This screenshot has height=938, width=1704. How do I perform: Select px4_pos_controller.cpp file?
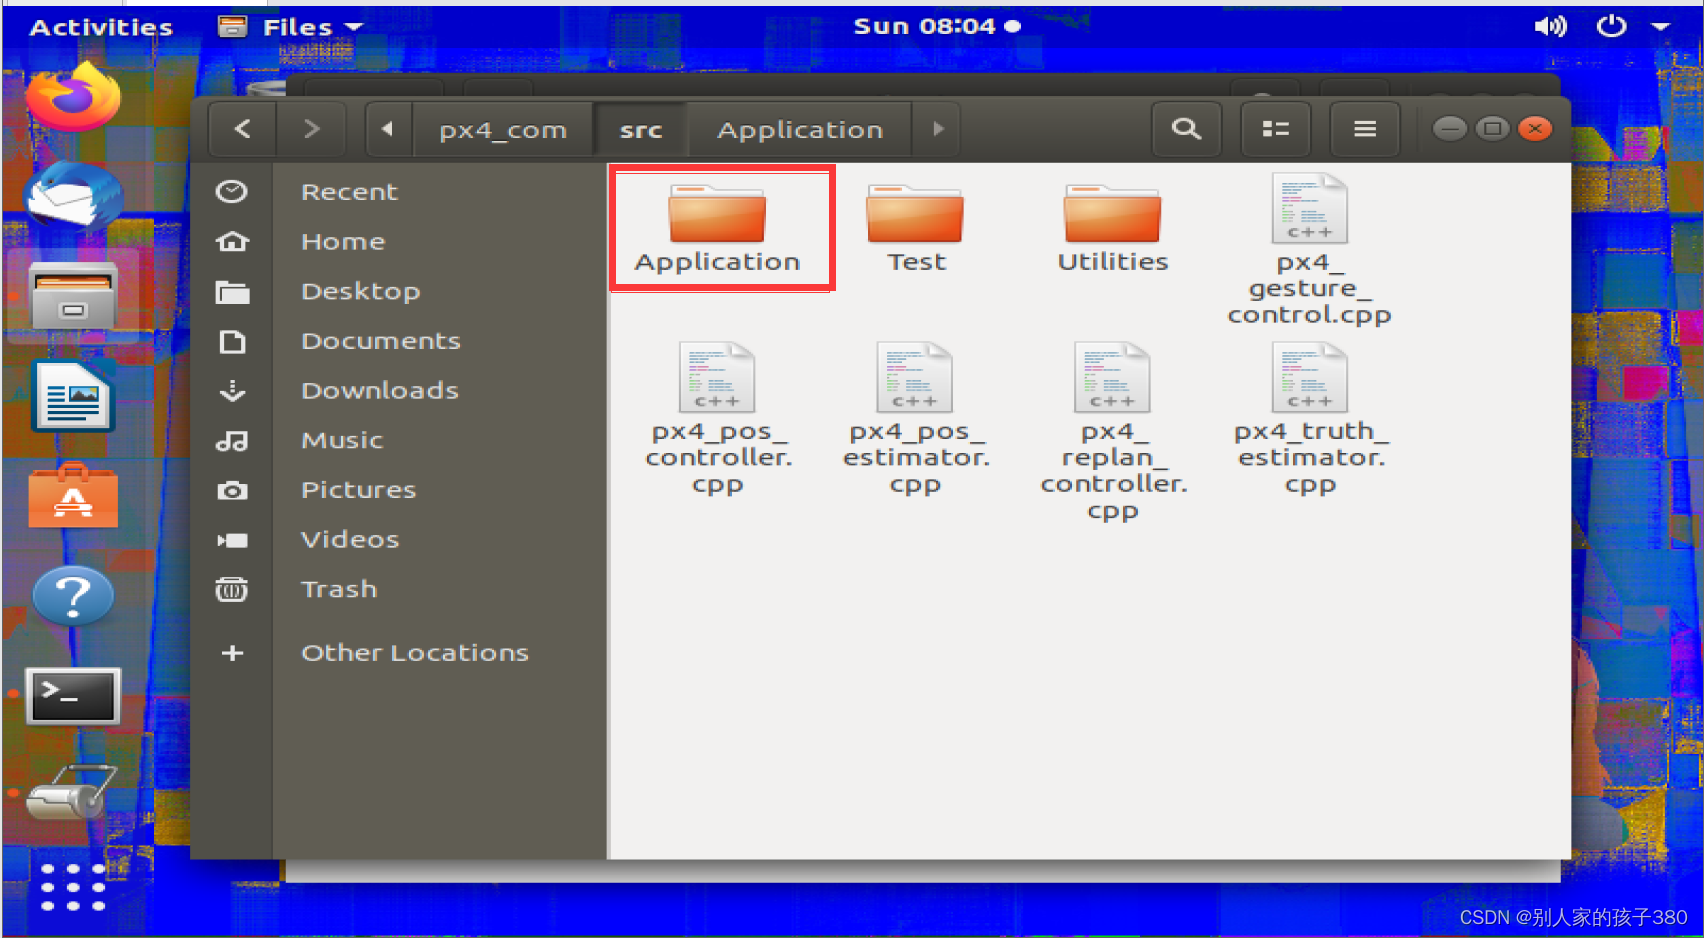718,420
